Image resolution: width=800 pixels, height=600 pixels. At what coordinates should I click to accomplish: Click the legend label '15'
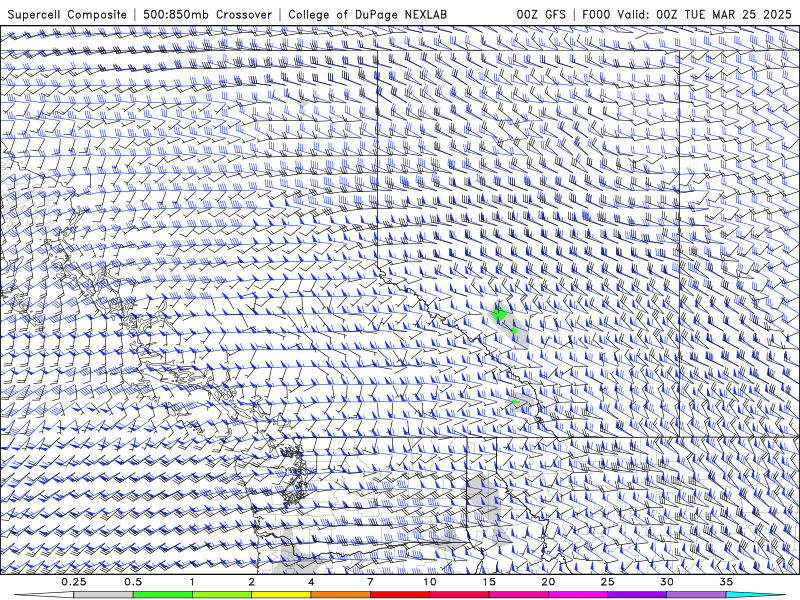point(489,582)
